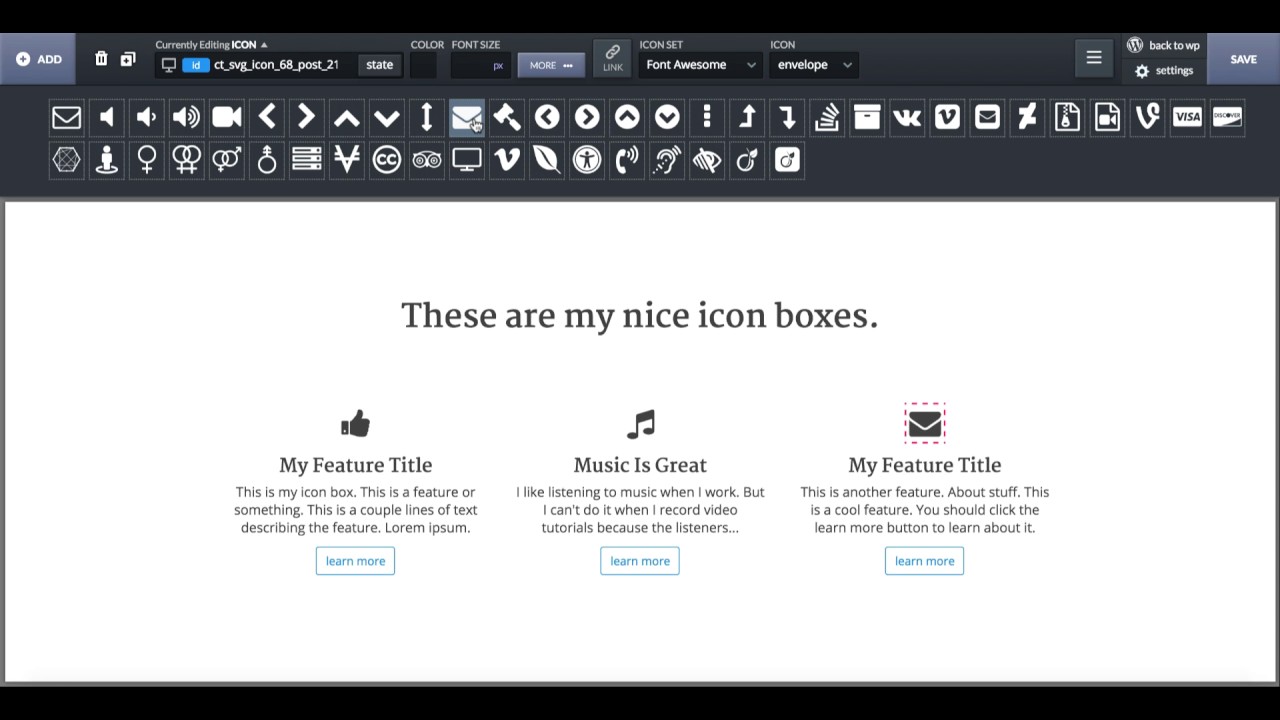Select the DeviantArt logo icon
Screen dimensions: 1280x720
pos(1026,118)
